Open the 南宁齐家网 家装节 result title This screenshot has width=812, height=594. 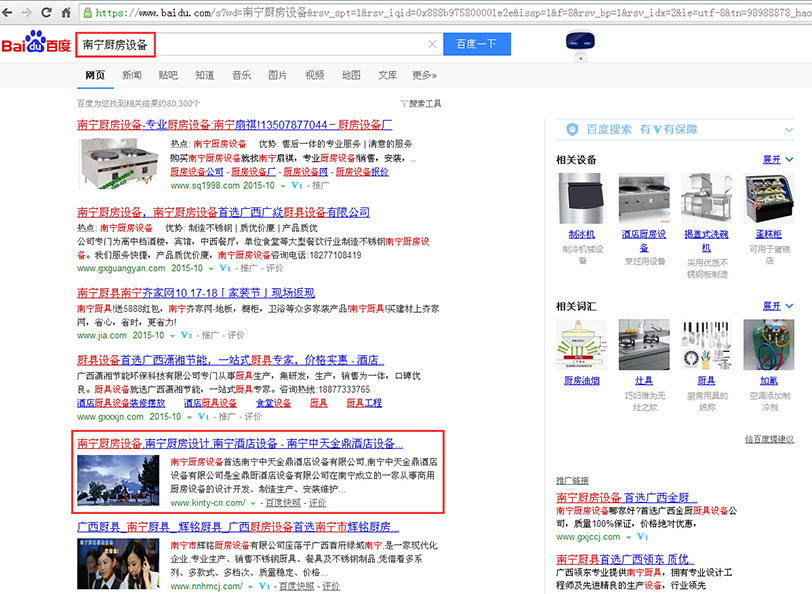pos(196,293)
